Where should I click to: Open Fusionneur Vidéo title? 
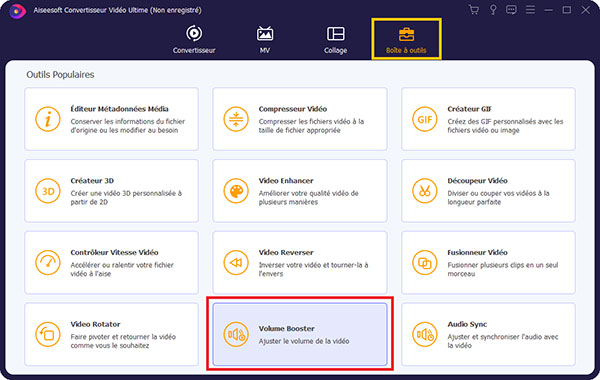tap(478, 253)
